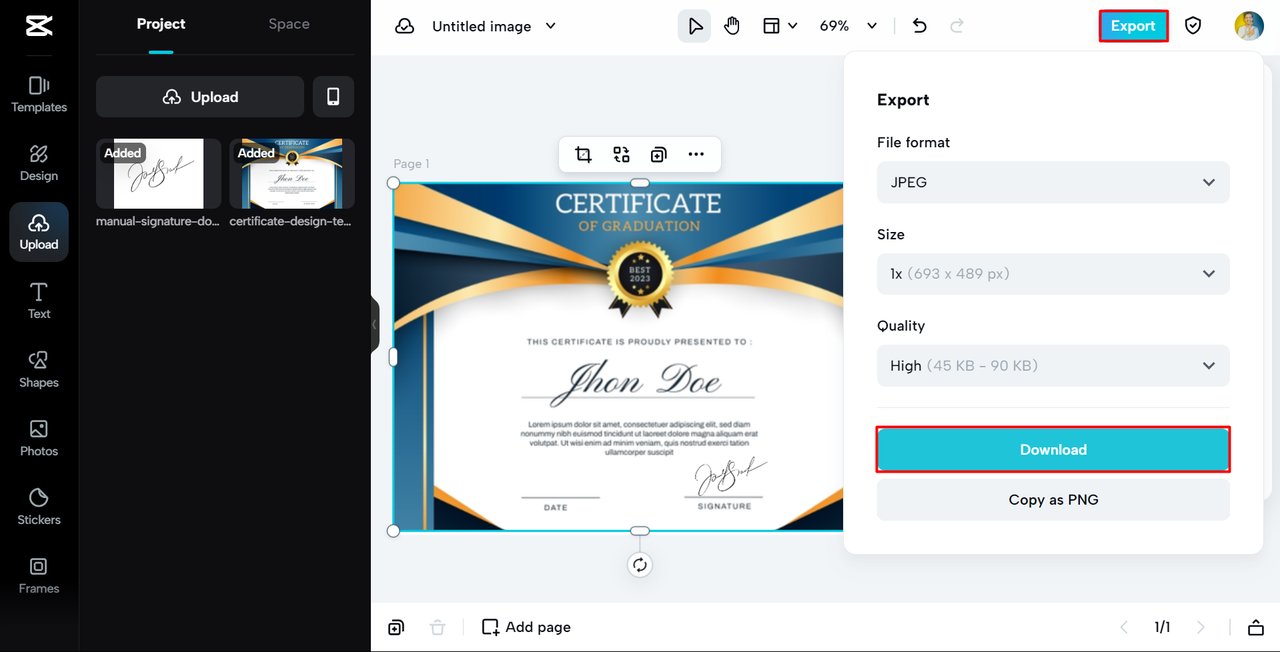Open the File format JPEG dropdown
Image resolution: width=1280 pixels, height=652 pixels.
1053,182
